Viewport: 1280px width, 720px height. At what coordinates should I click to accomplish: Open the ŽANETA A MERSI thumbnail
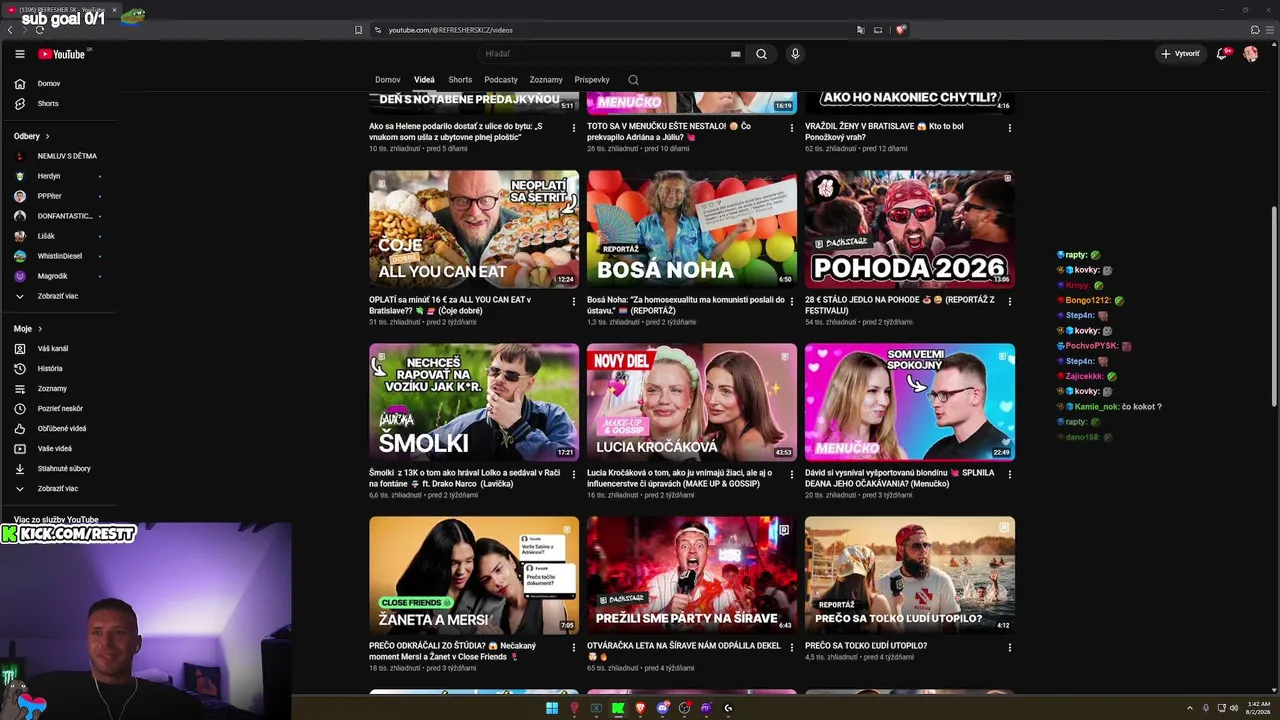pyautogui.click(x=474, y=575)
